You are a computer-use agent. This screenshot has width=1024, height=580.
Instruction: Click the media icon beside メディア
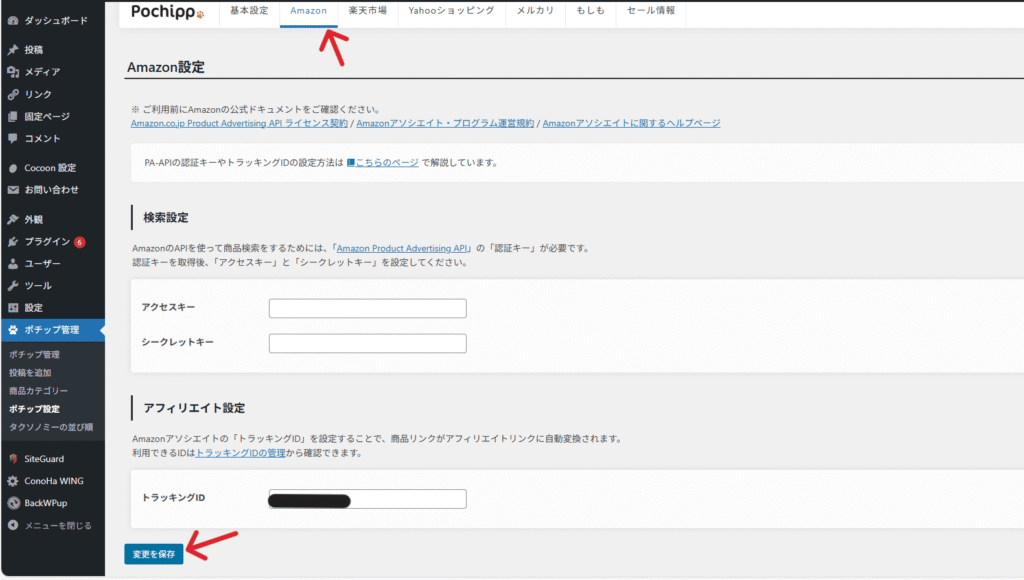tap(13, 72)
